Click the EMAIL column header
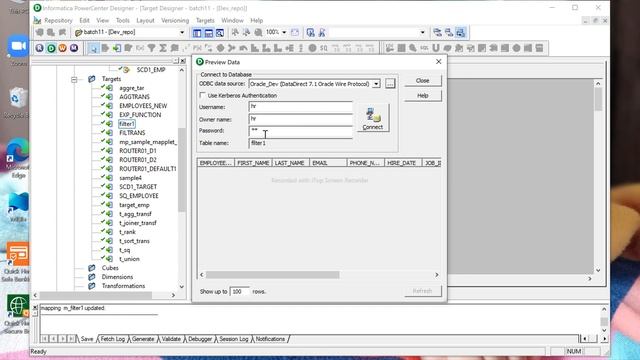This screenshot has width=640, height=360. coord(328,163)
